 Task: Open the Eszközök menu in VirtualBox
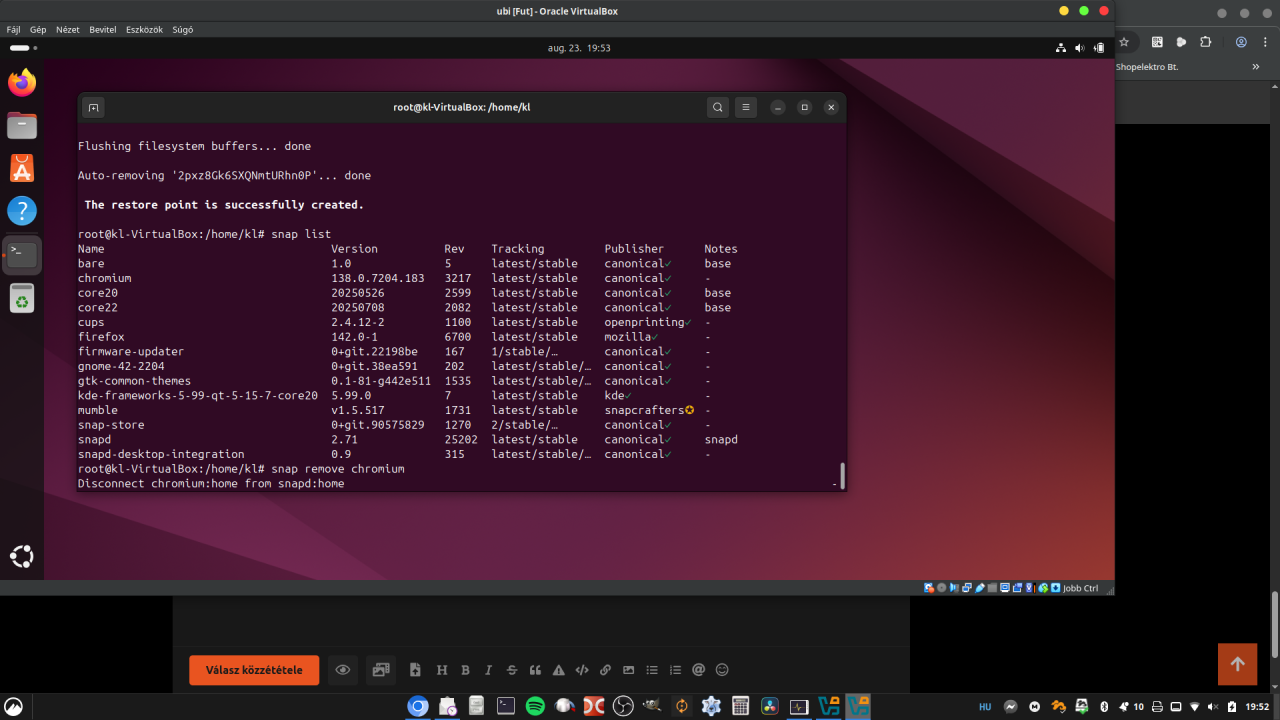pyautogui.click(x=144, y=30)
